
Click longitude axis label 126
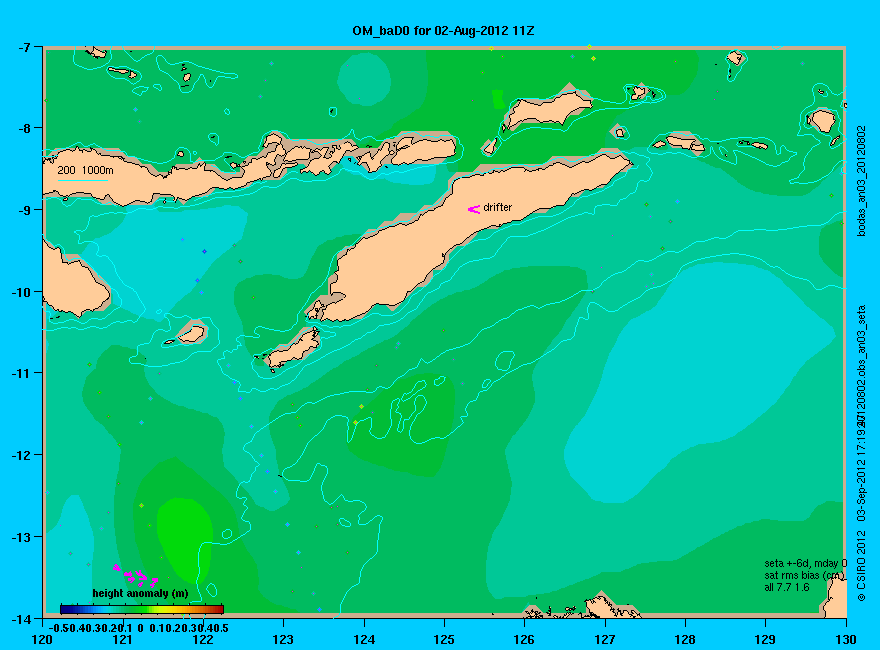524,639
